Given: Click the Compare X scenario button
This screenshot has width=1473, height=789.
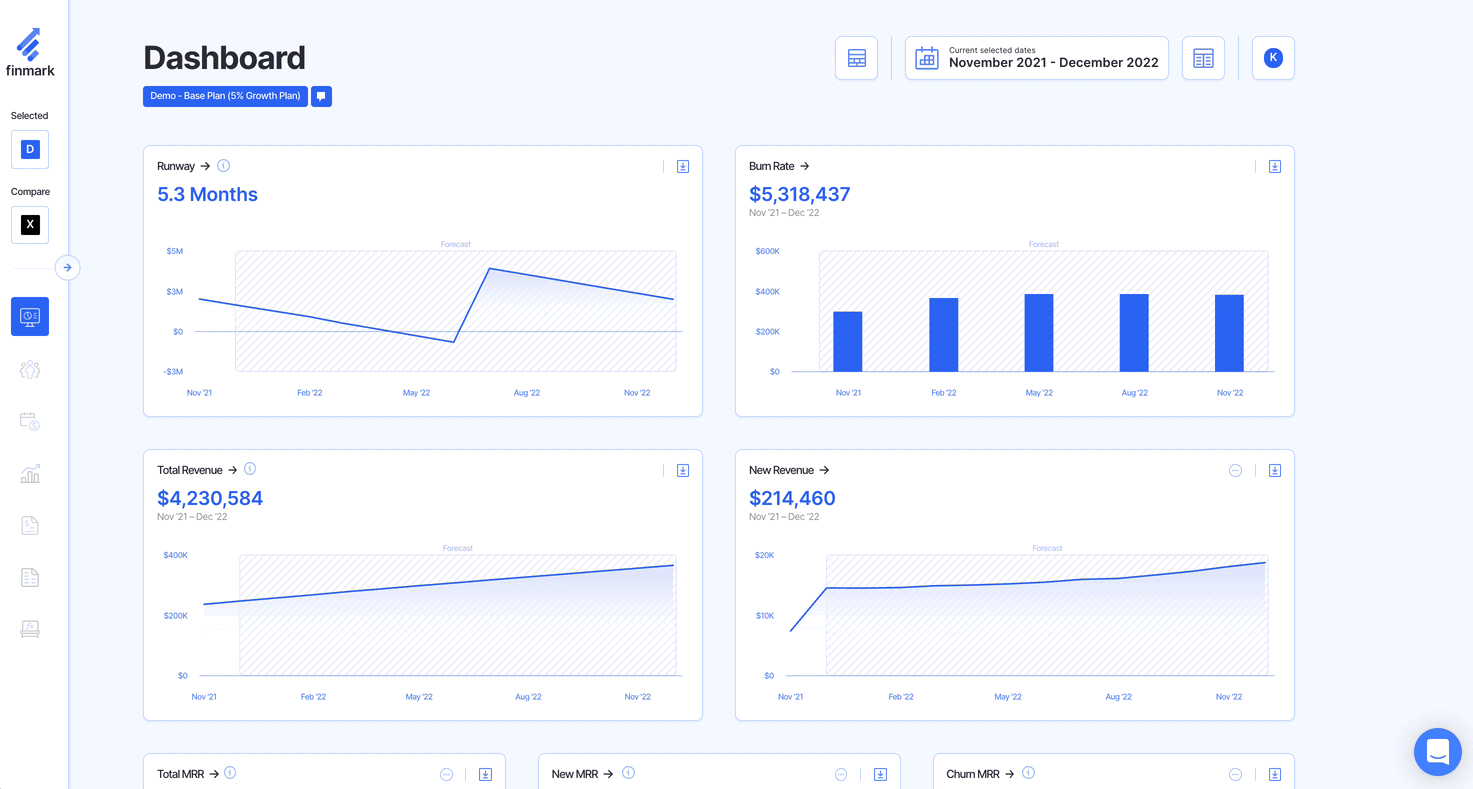Looking at the screenshot, I should pos(30,225).
